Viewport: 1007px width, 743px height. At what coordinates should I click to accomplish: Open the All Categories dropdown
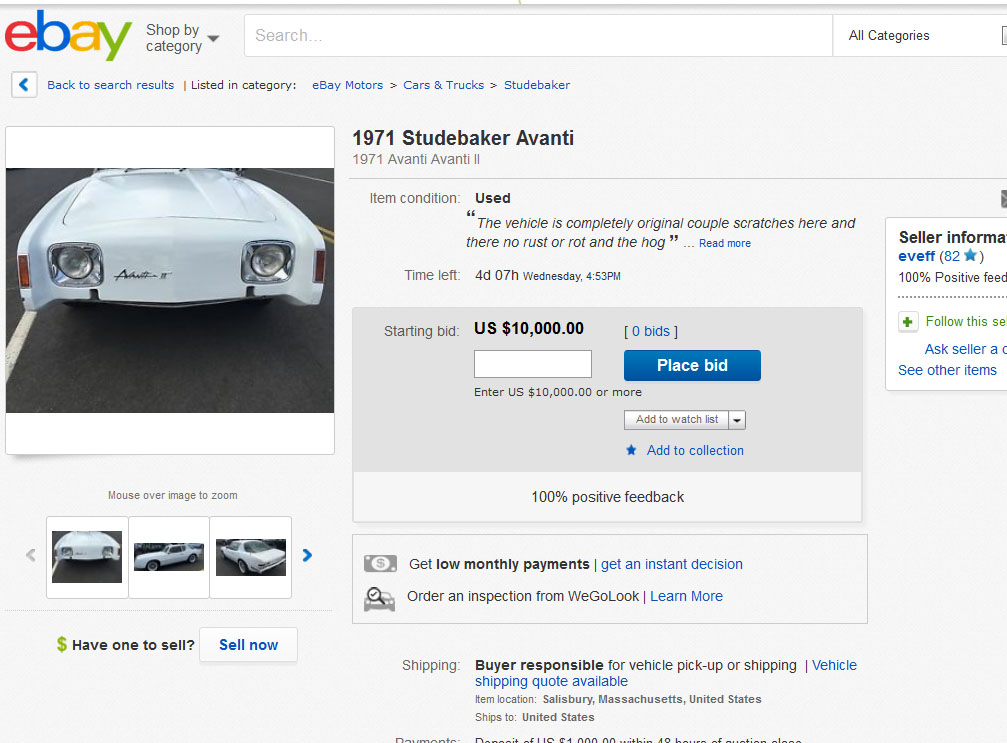point(920,36)
